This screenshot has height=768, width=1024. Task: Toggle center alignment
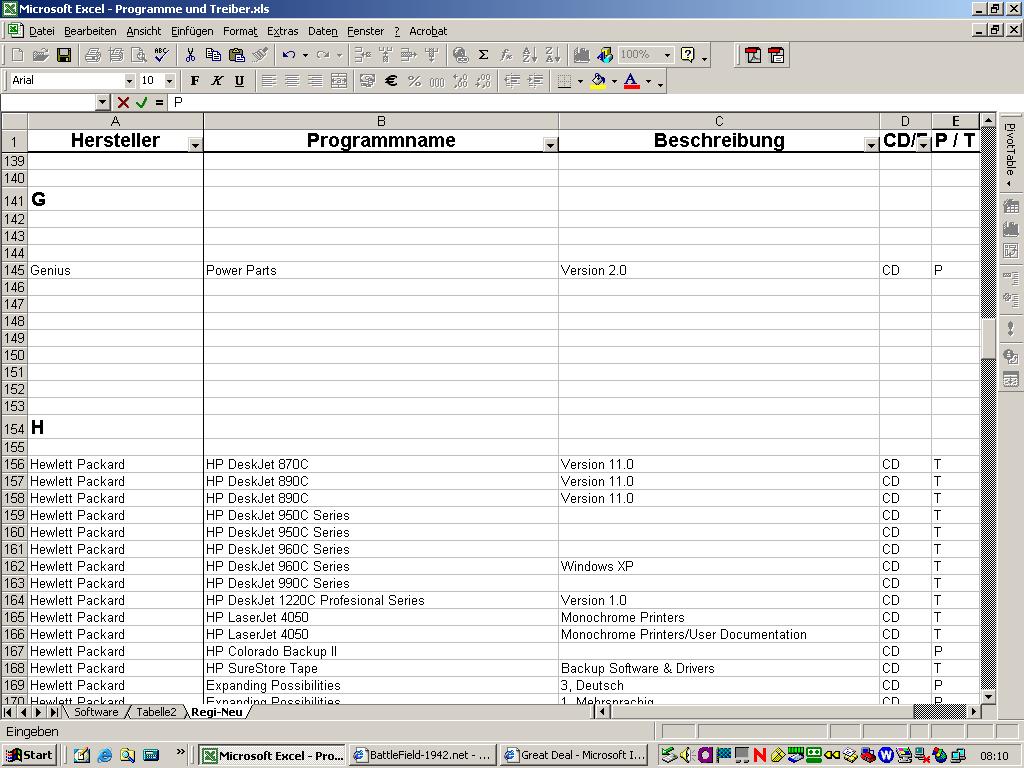(292, 81)
